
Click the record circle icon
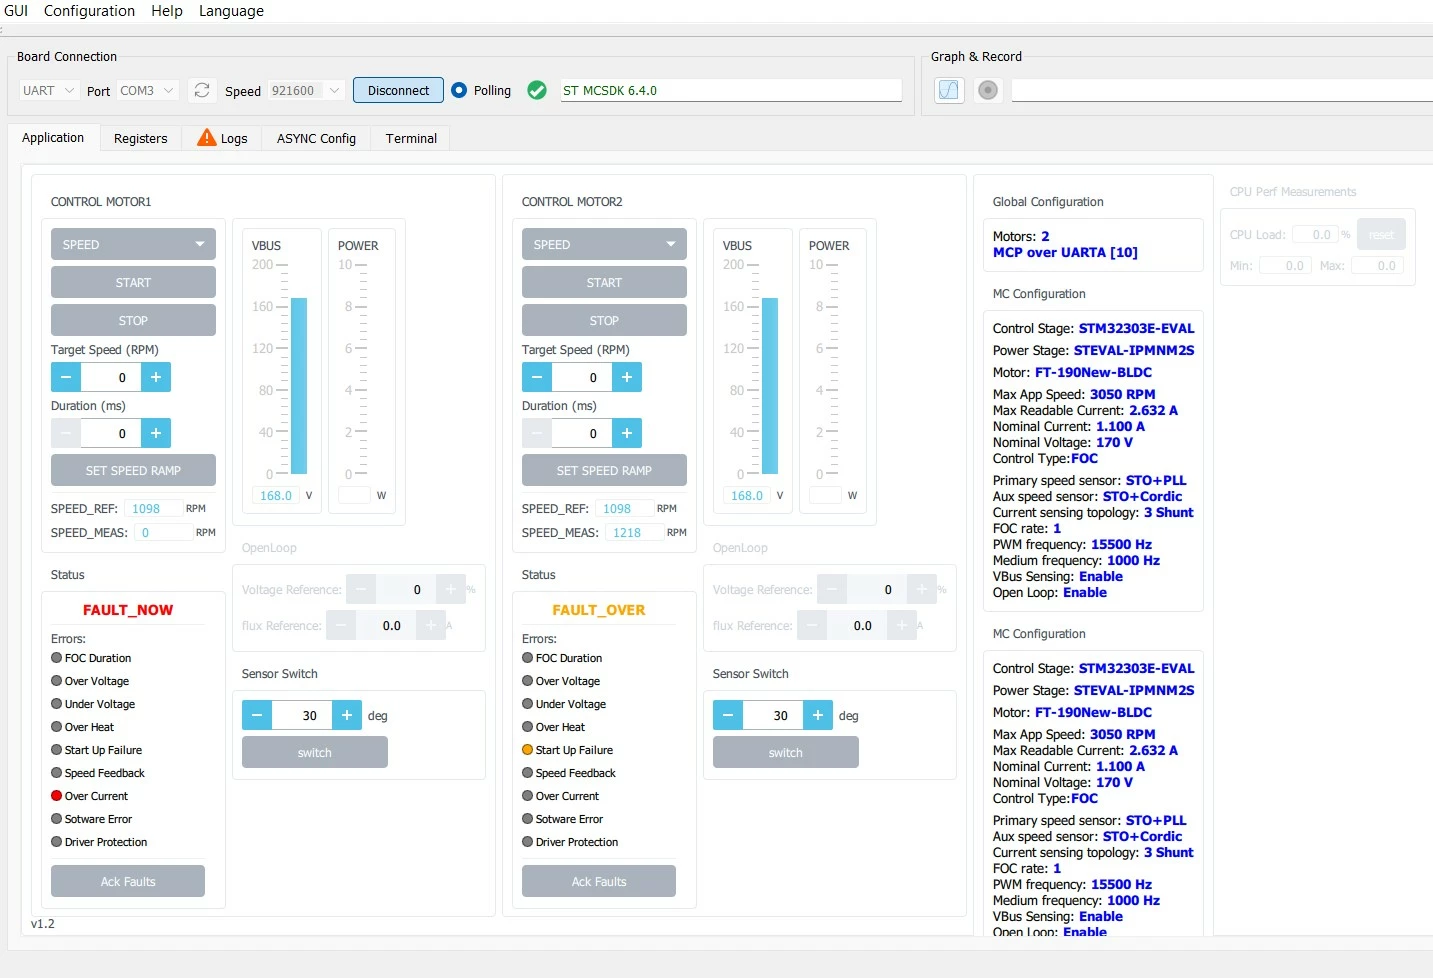[x=988, y=90]
